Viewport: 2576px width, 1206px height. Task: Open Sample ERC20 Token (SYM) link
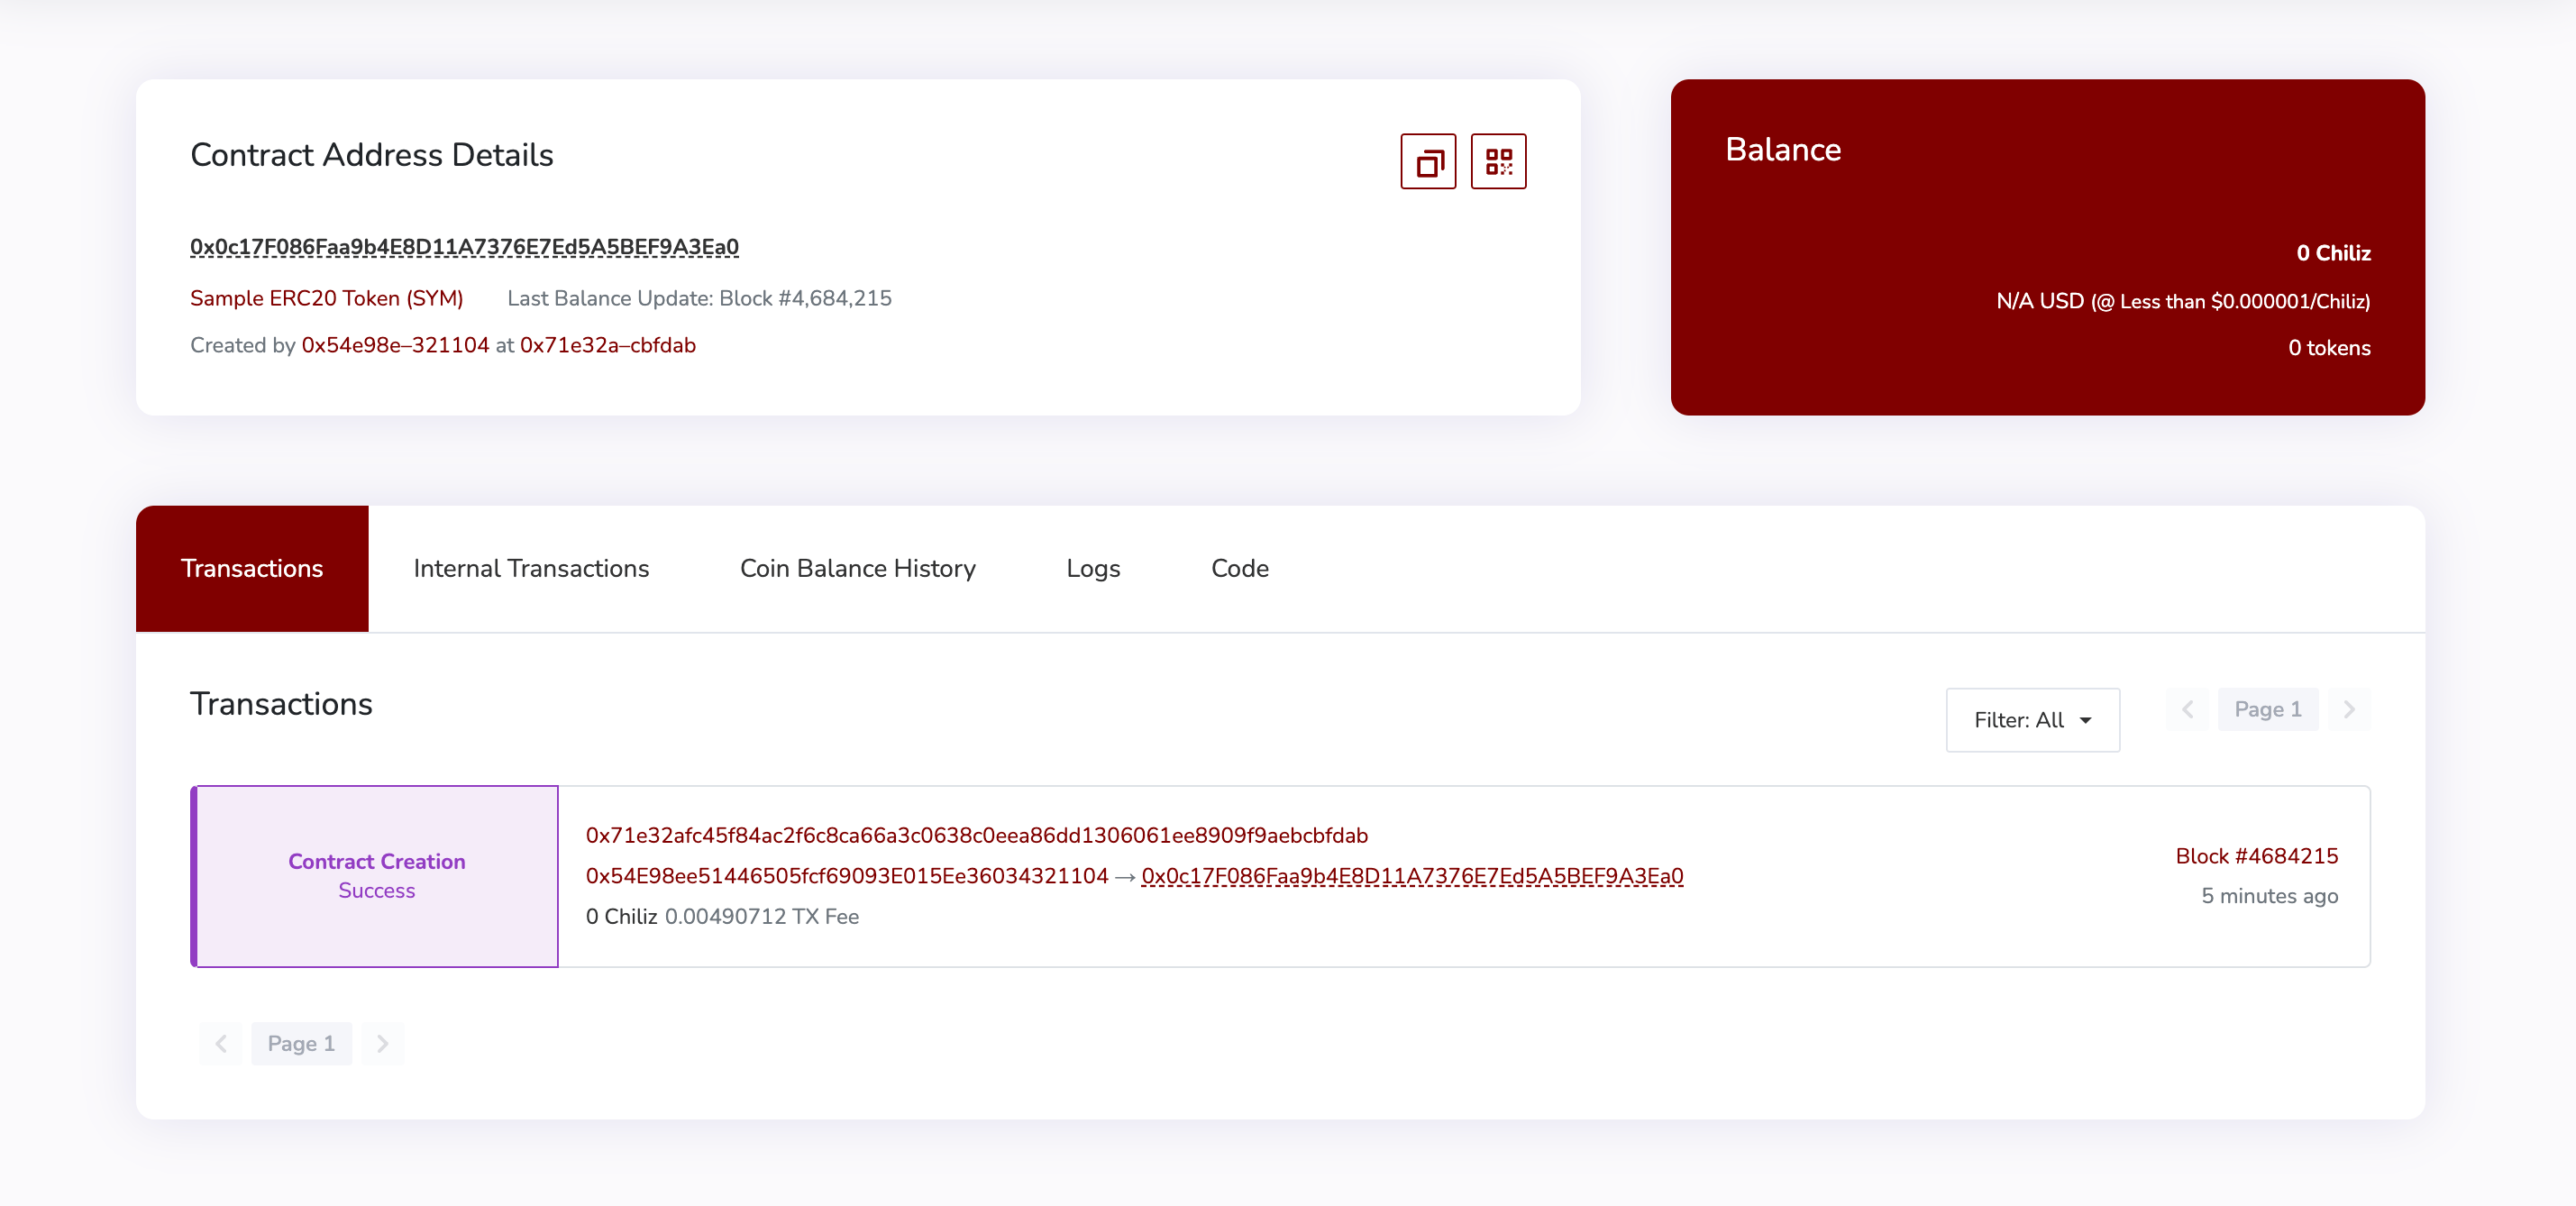click(326, 298)
